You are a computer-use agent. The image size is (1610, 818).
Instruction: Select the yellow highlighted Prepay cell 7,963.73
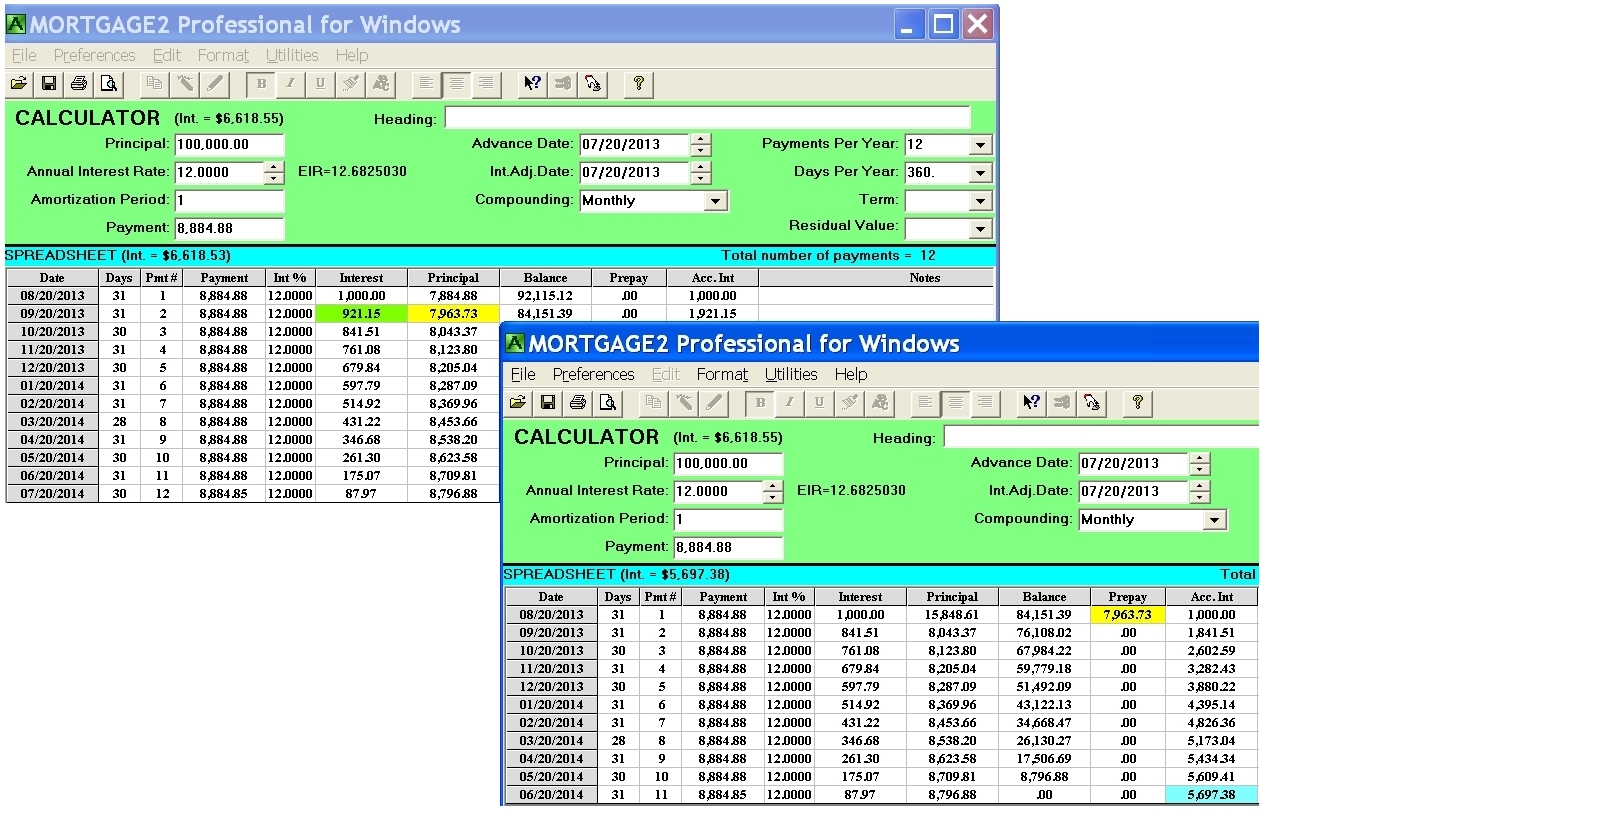click(x=1127, y=615)
